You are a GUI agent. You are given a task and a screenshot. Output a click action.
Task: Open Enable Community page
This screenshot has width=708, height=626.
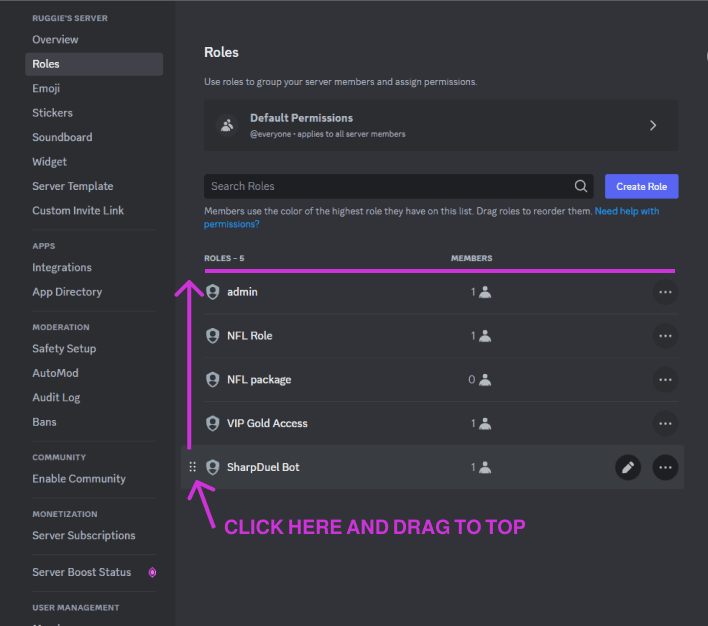(x=79, y=479)
